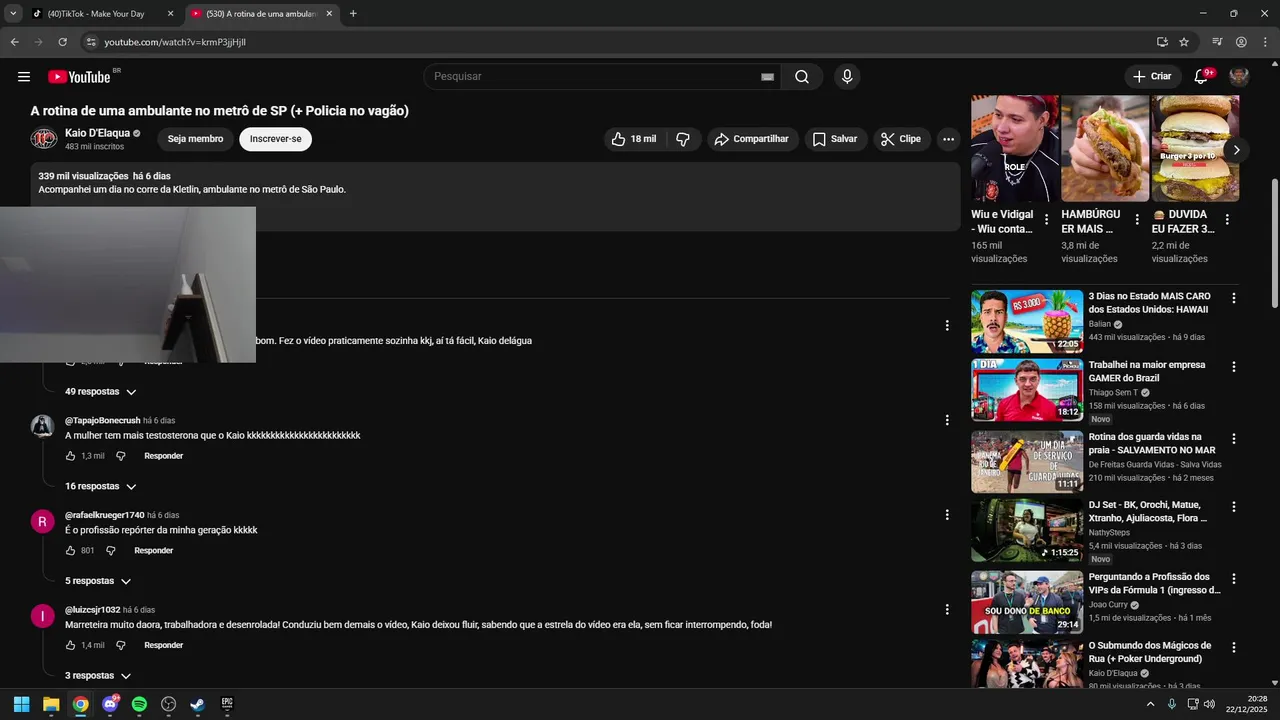Click the page vertical scrollbar

tap(1274, 245)
